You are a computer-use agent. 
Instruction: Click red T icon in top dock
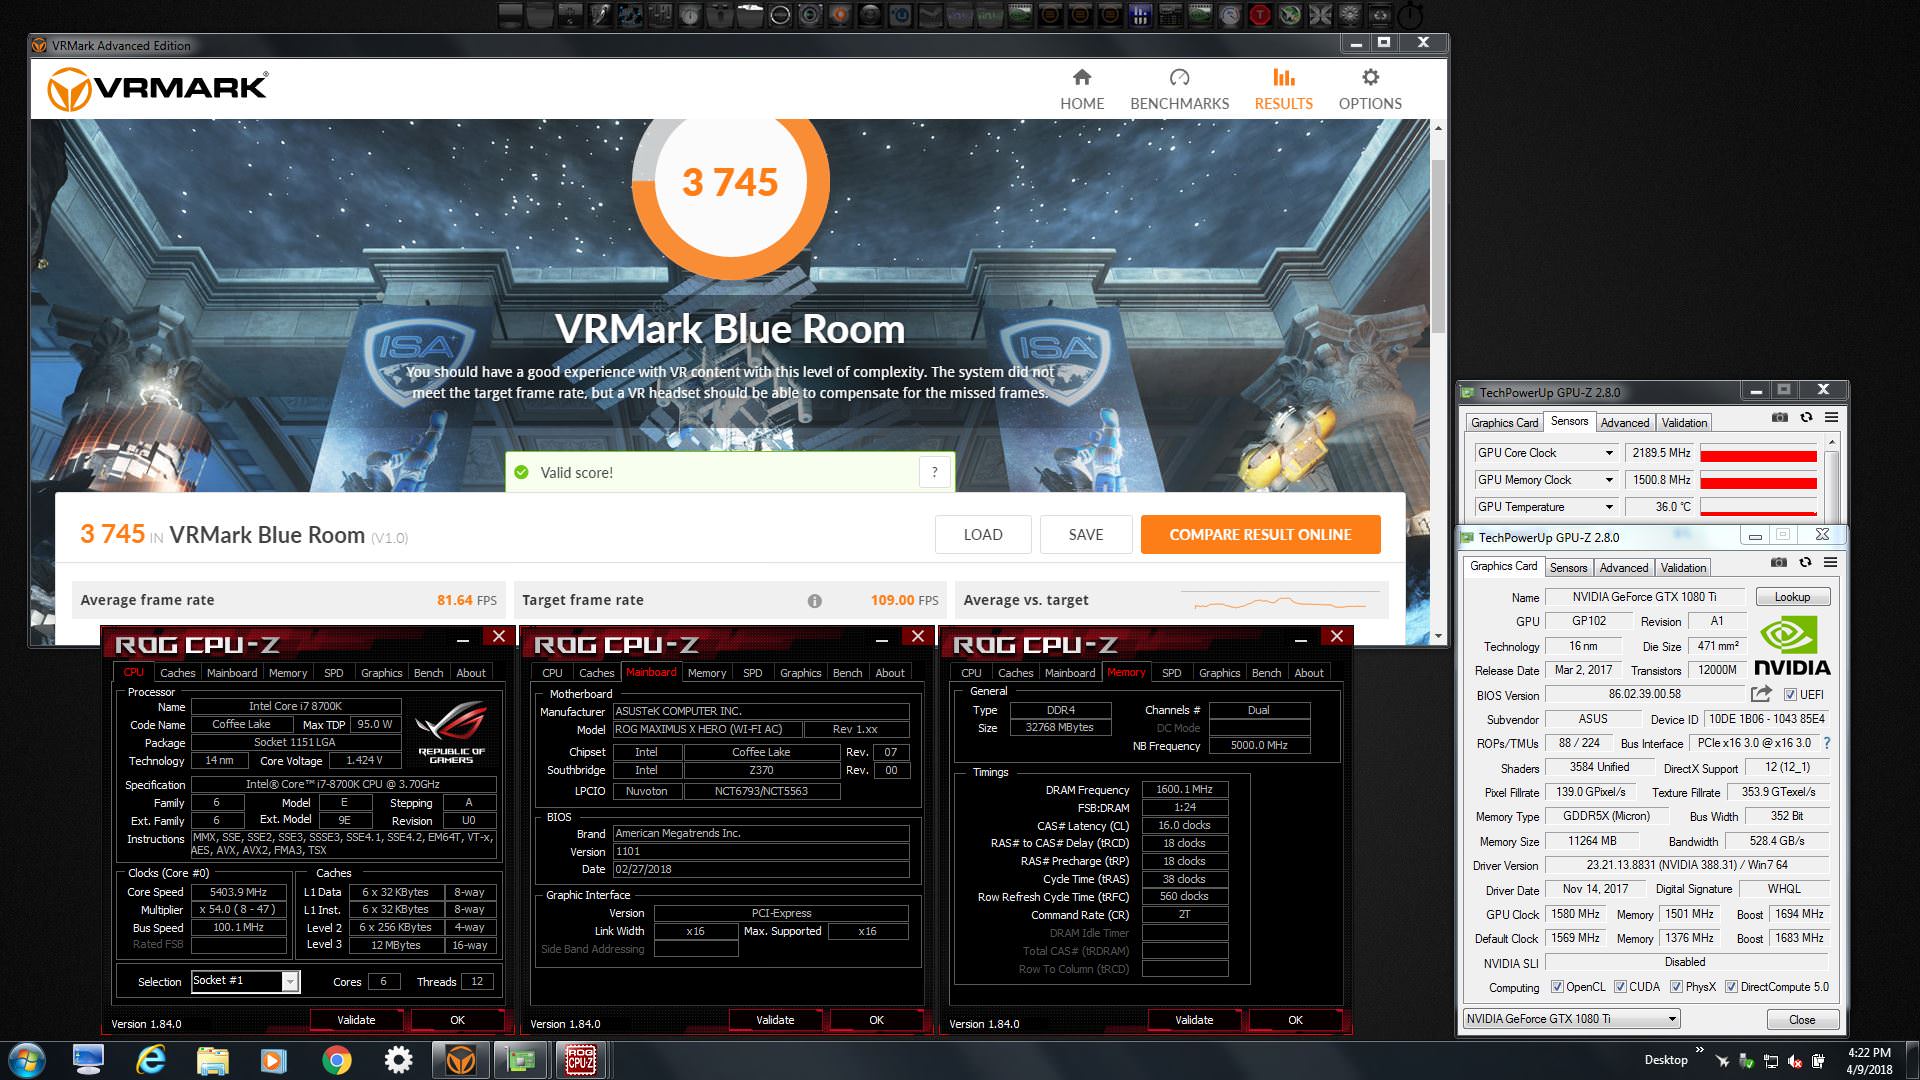coord(1260,15)
